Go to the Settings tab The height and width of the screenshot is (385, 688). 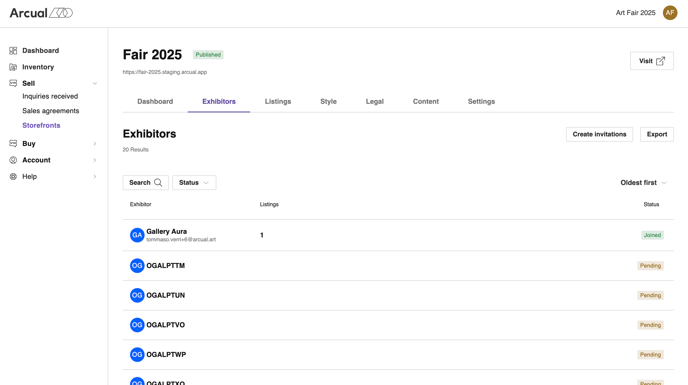(x=481, y=101)
